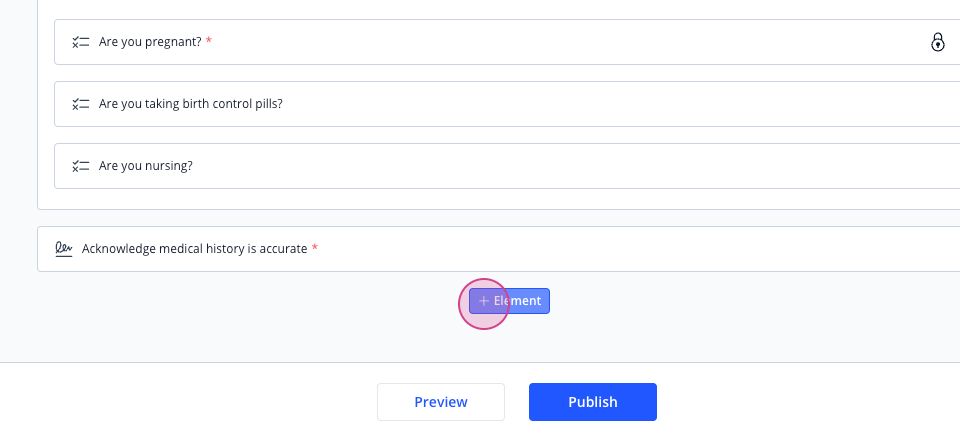Image resolution: width=960 pixels, height=441 pixels.
Task: Publish the form
Action: pyautogui.click(x=593, y=402)
